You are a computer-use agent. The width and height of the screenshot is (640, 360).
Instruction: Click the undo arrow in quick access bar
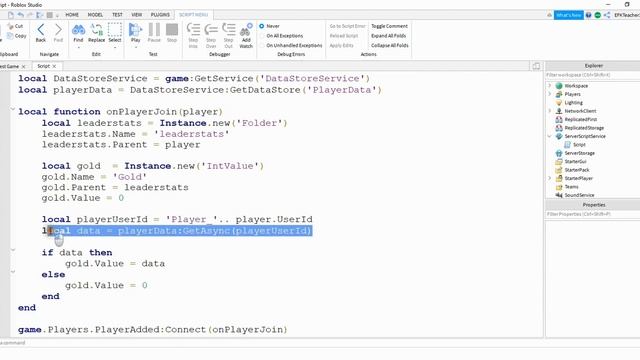click(x=20, y=15)
